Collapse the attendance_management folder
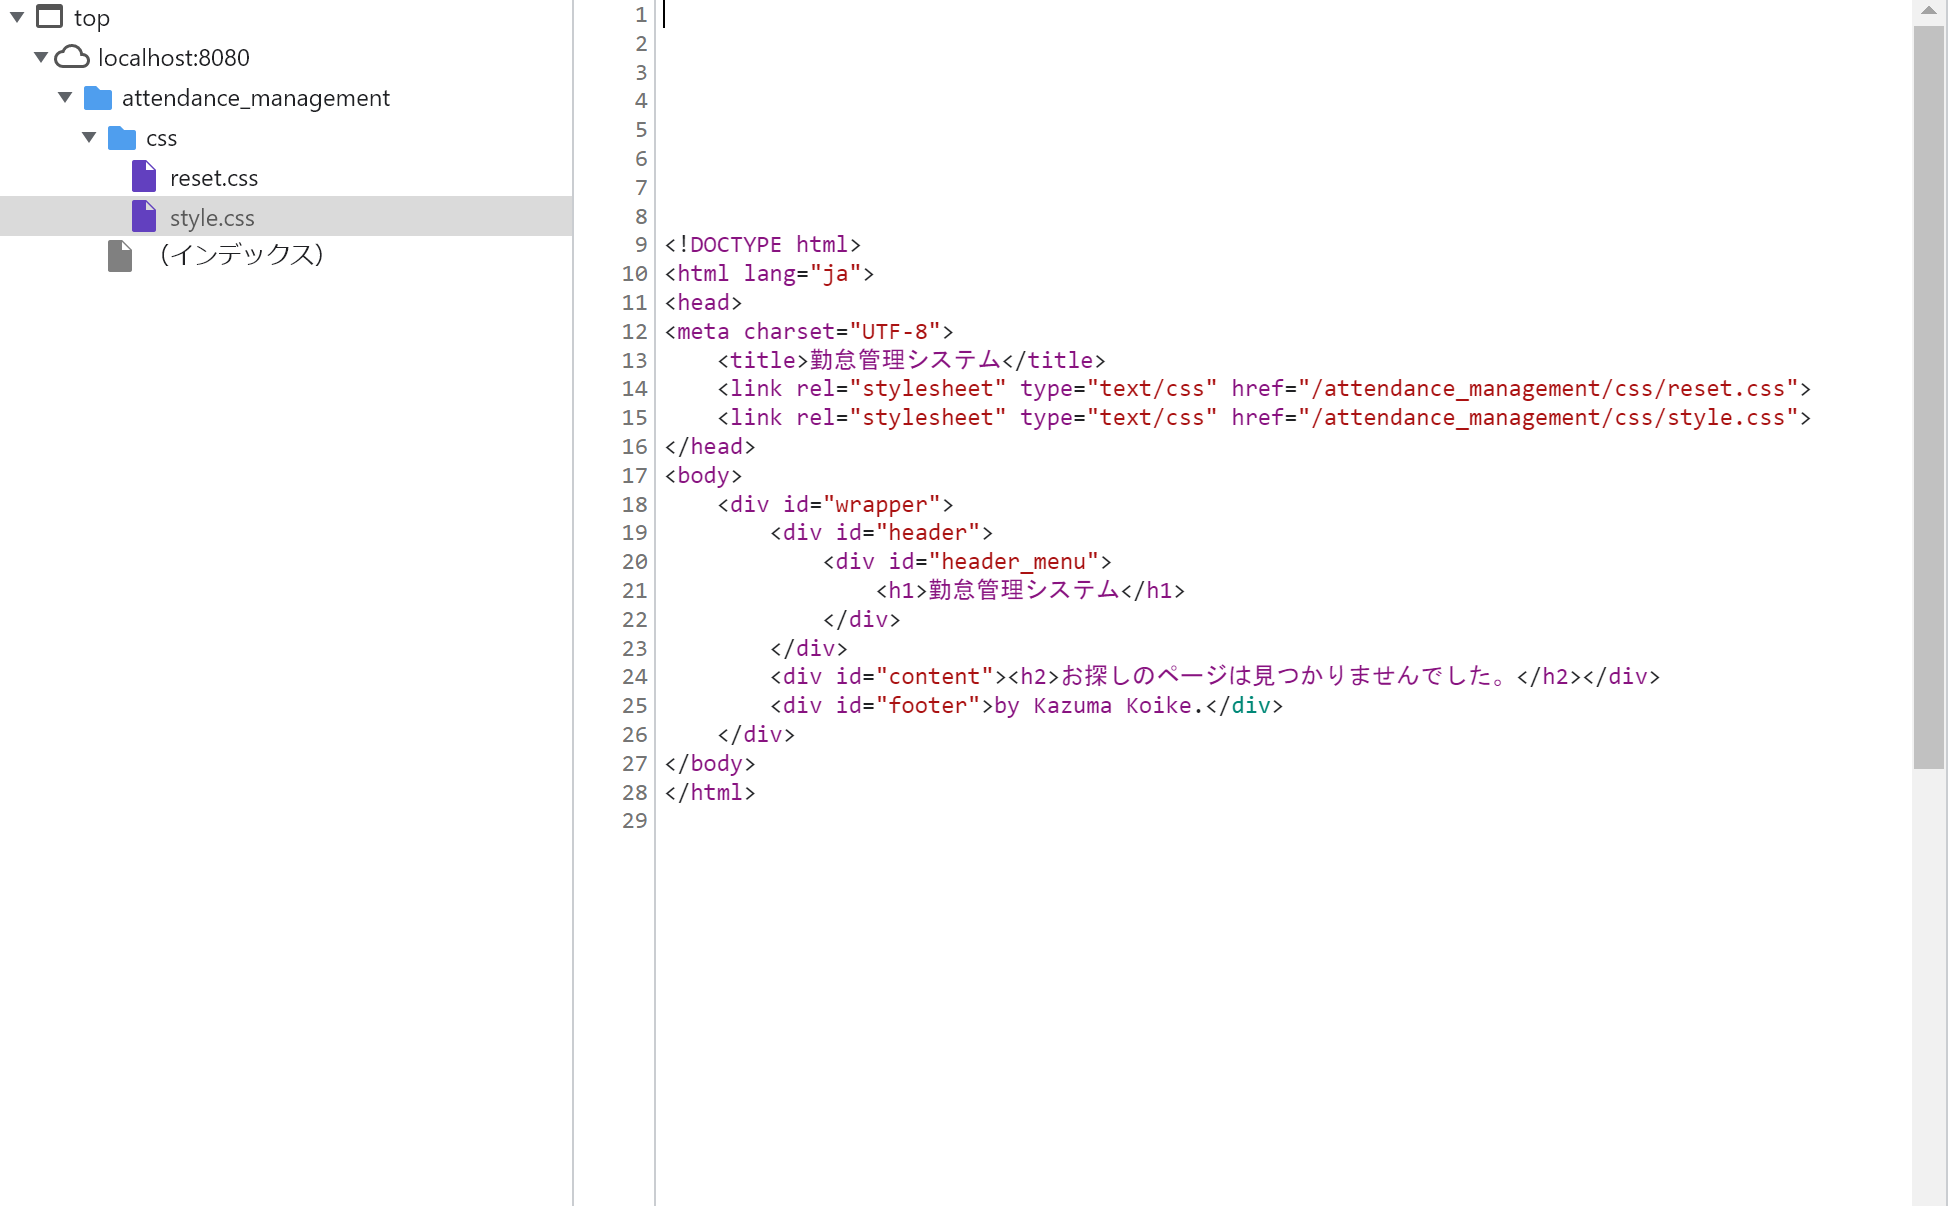1953x1206 pixels. tap(64, 97)
